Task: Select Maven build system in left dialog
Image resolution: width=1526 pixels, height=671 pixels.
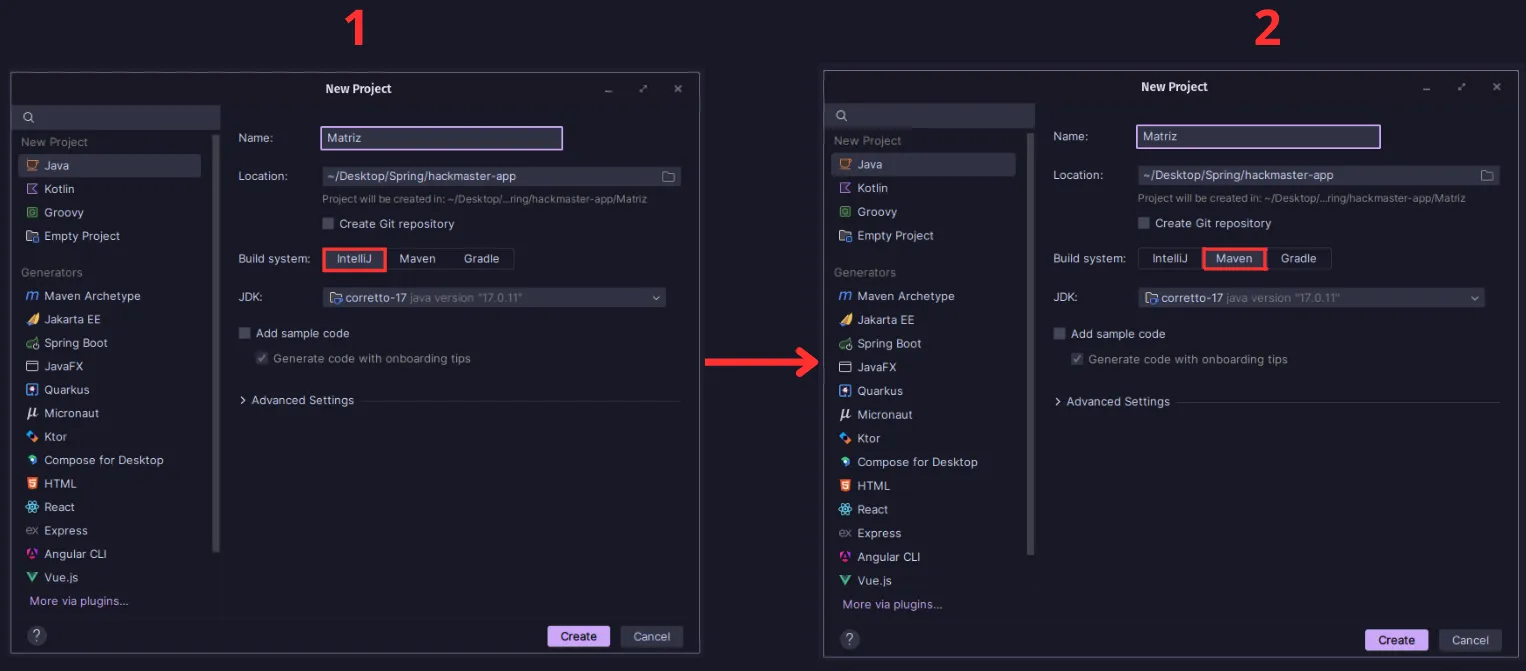Action: pos(417,259)
